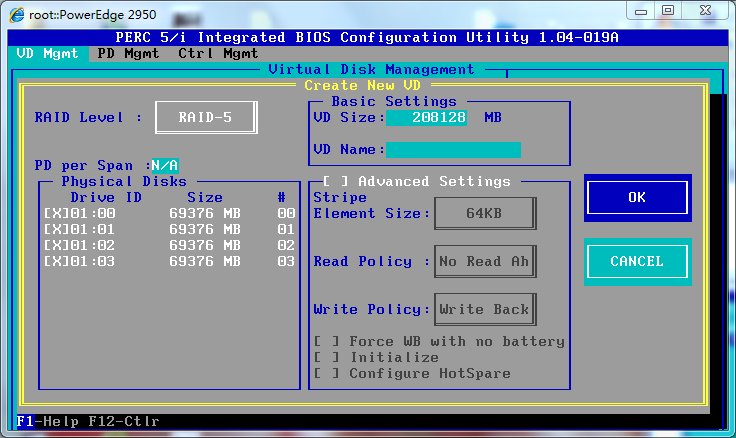Click the empty VD Name field

[x=453, y=150]
